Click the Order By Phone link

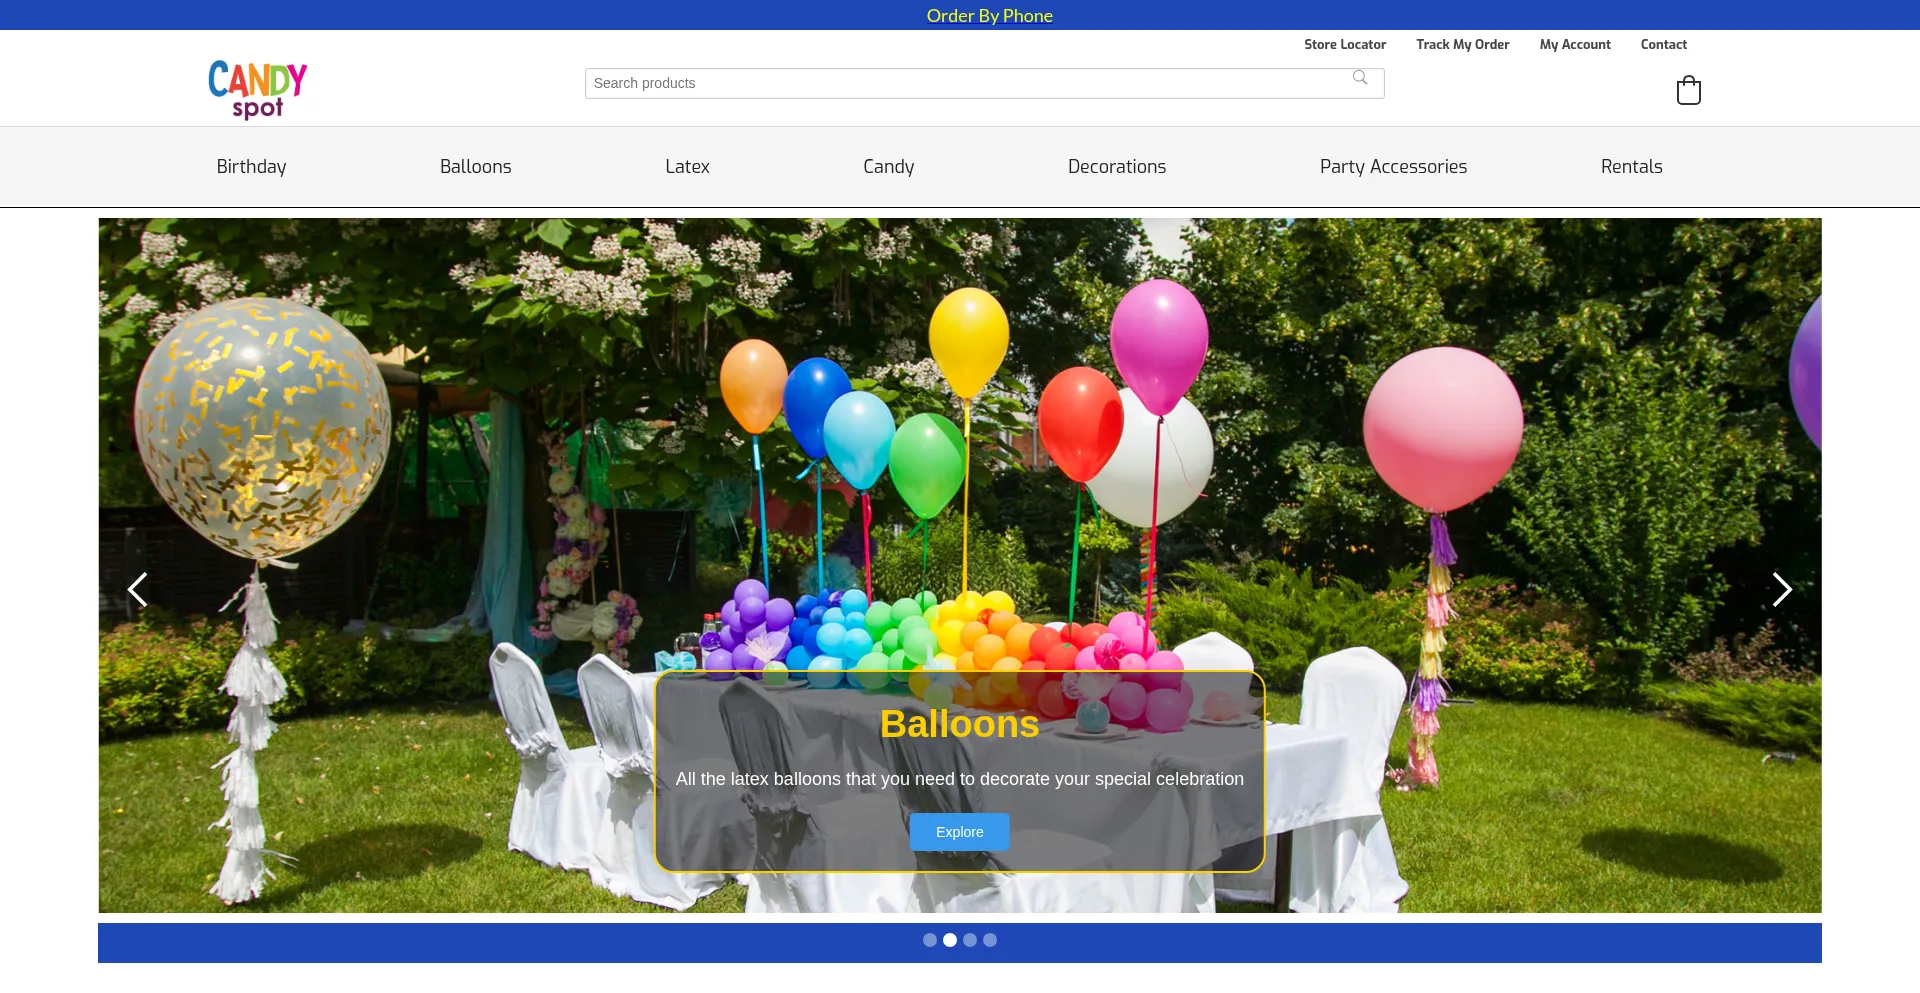tap(989, 15)
